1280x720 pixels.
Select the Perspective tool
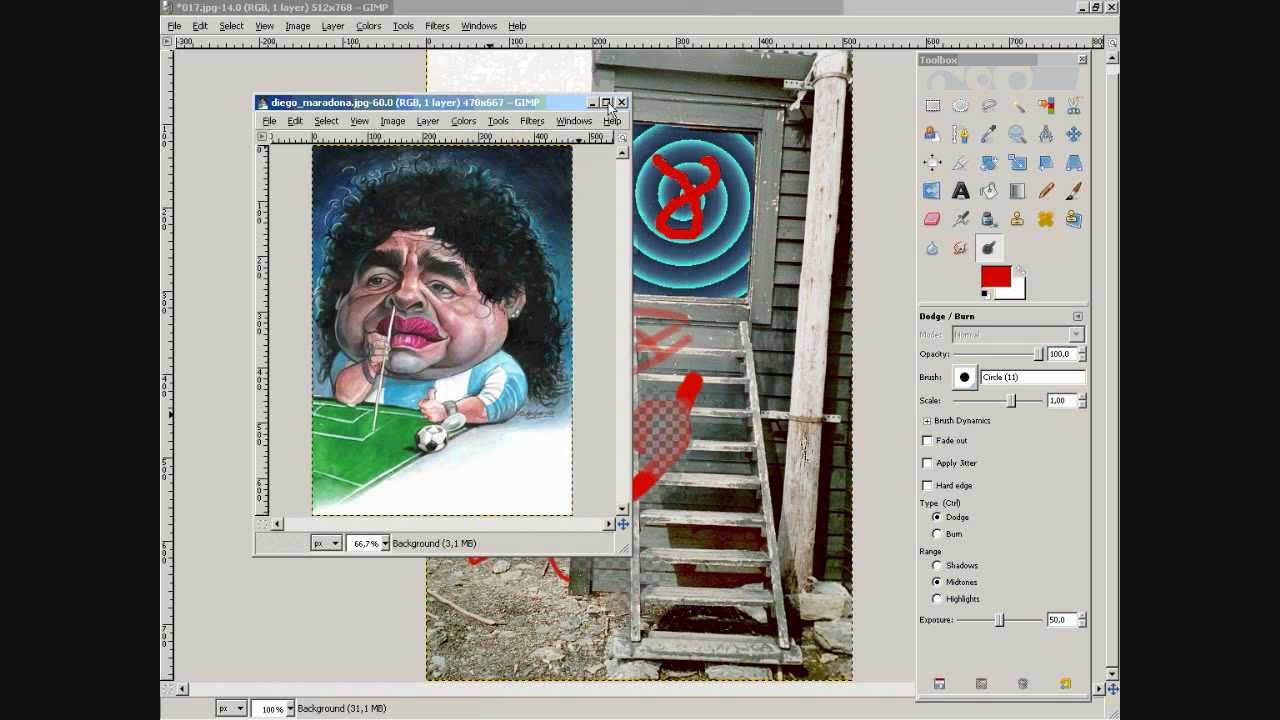(x=1073, y=162)
